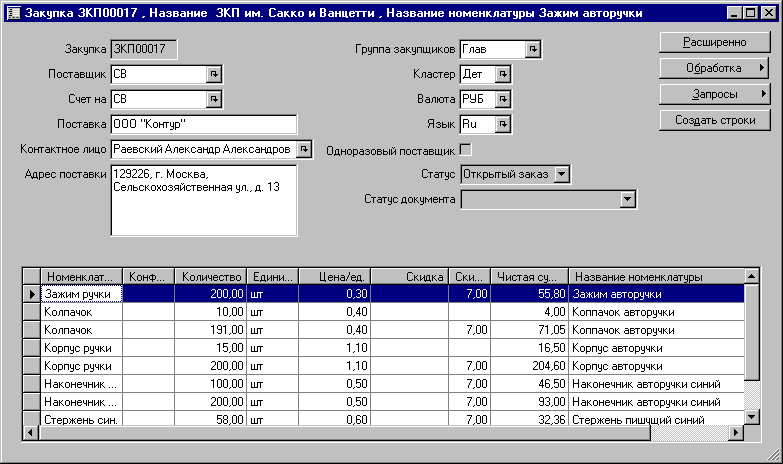Click the Стержень син. cell
Viewport: 783px width, 464px height.
(81, 419)
